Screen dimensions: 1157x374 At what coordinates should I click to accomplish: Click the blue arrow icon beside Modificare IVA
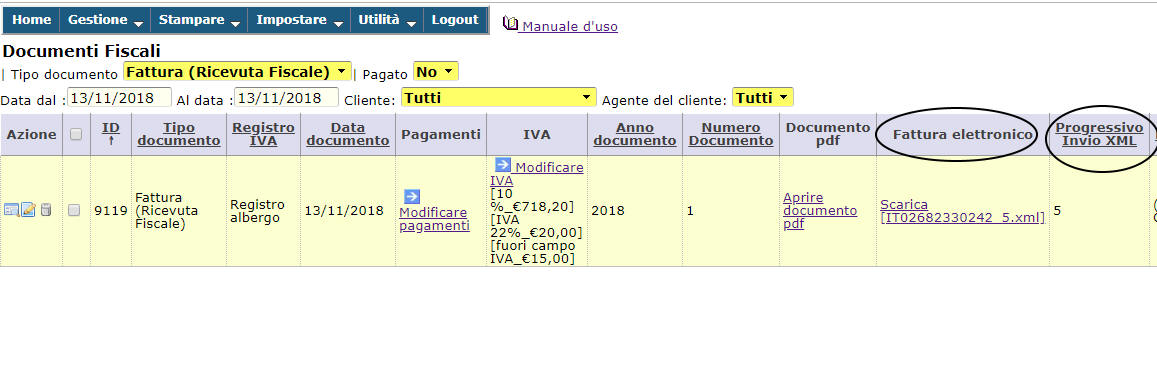coord(503,165)
